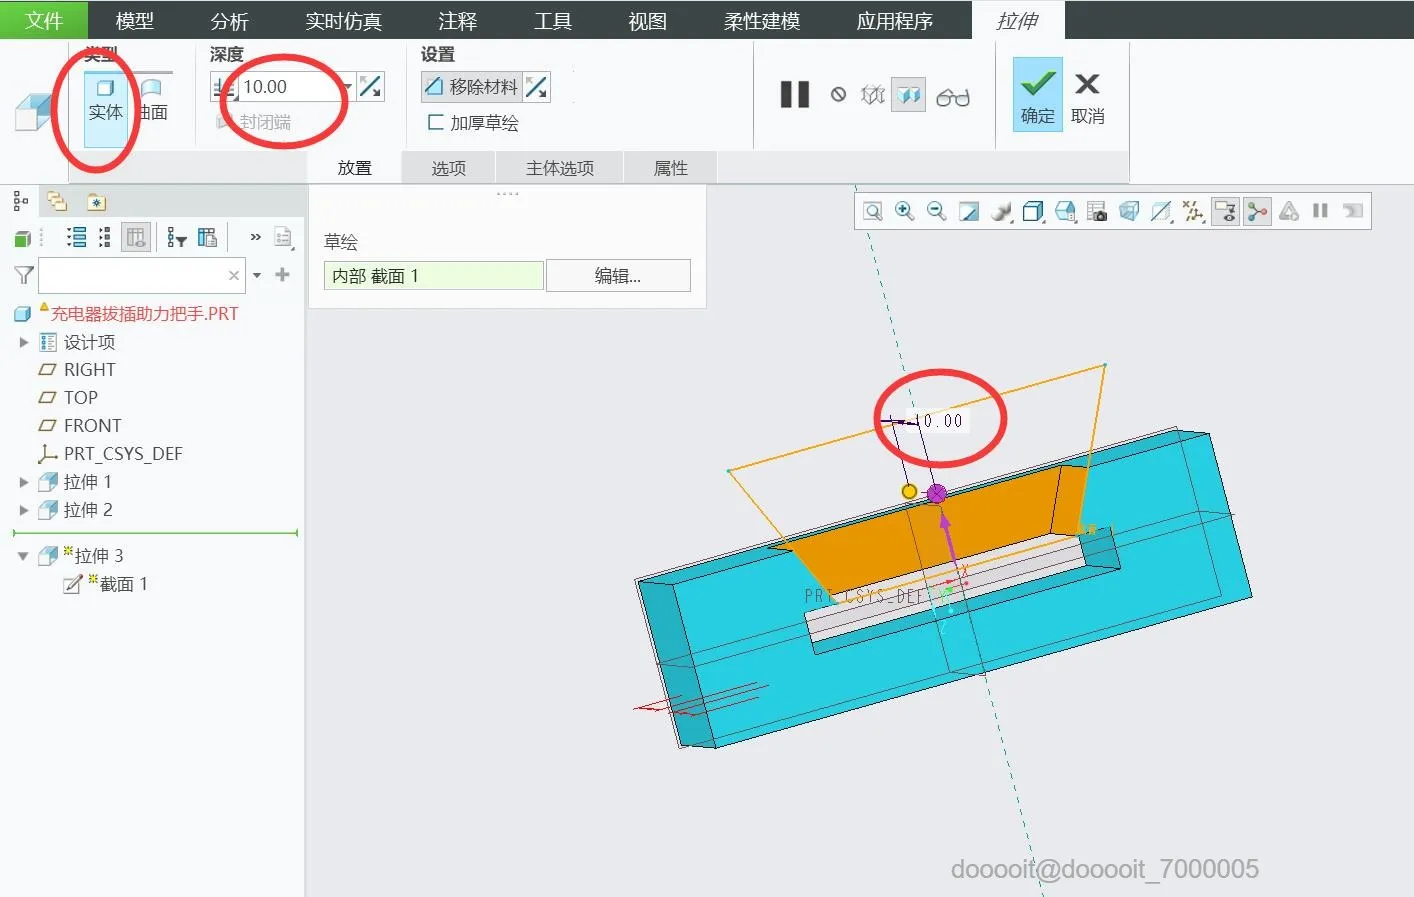Click the verify glasses icon
The height and width of the screenshot is (897, 1414).
pos(953,96)
